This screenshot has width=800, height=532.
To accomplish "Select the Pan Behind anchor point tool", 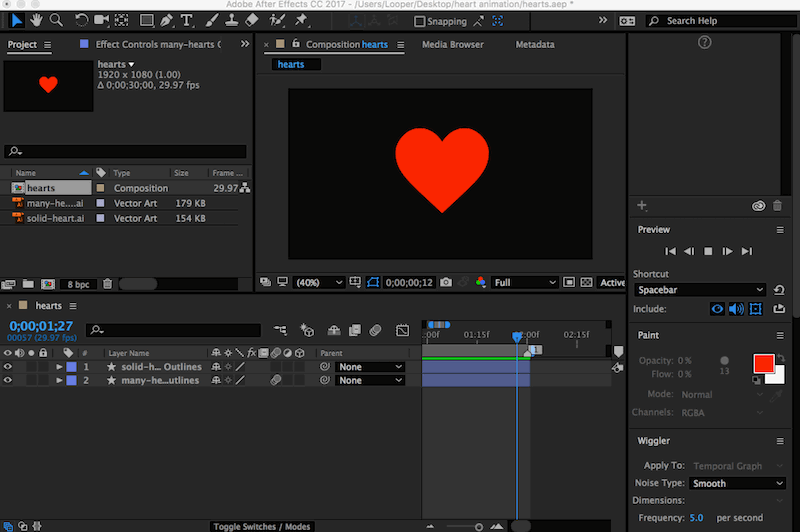I will tap(121, 20).
